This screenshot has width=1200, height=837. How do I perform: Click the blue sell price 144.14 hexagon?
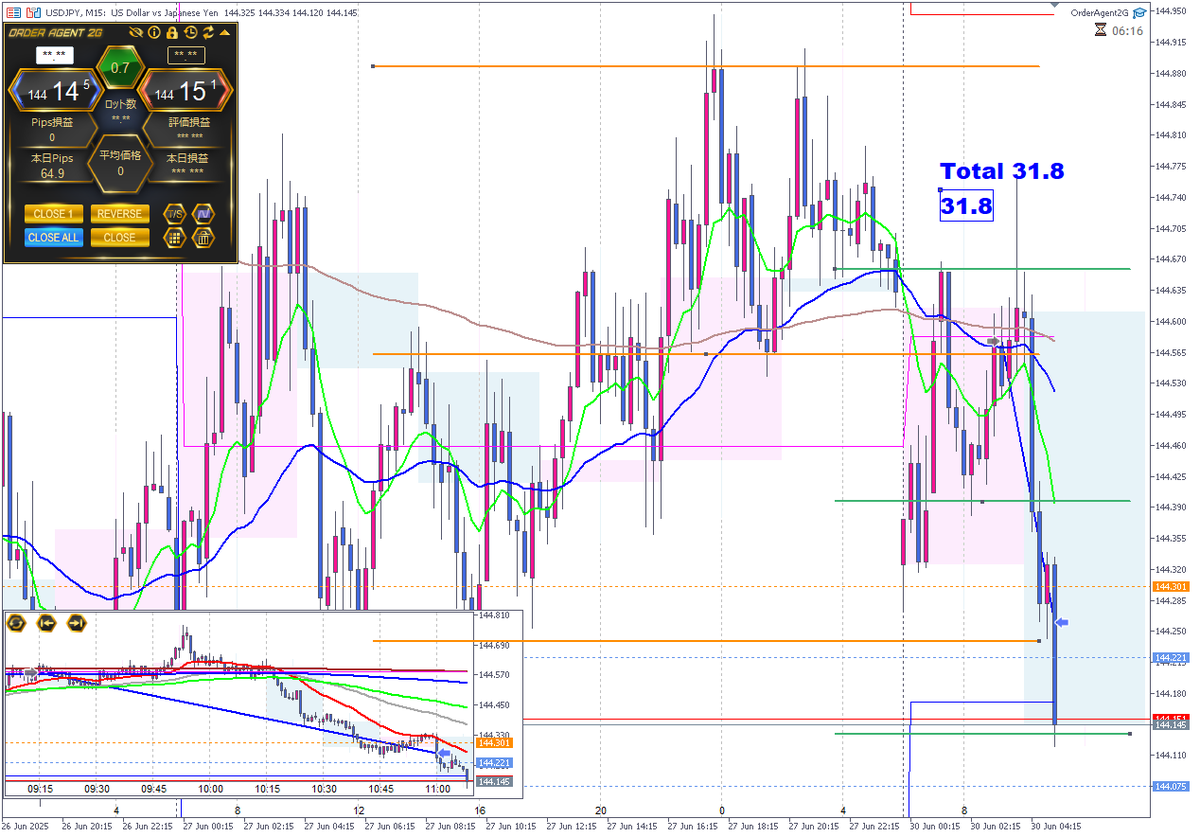55,90
